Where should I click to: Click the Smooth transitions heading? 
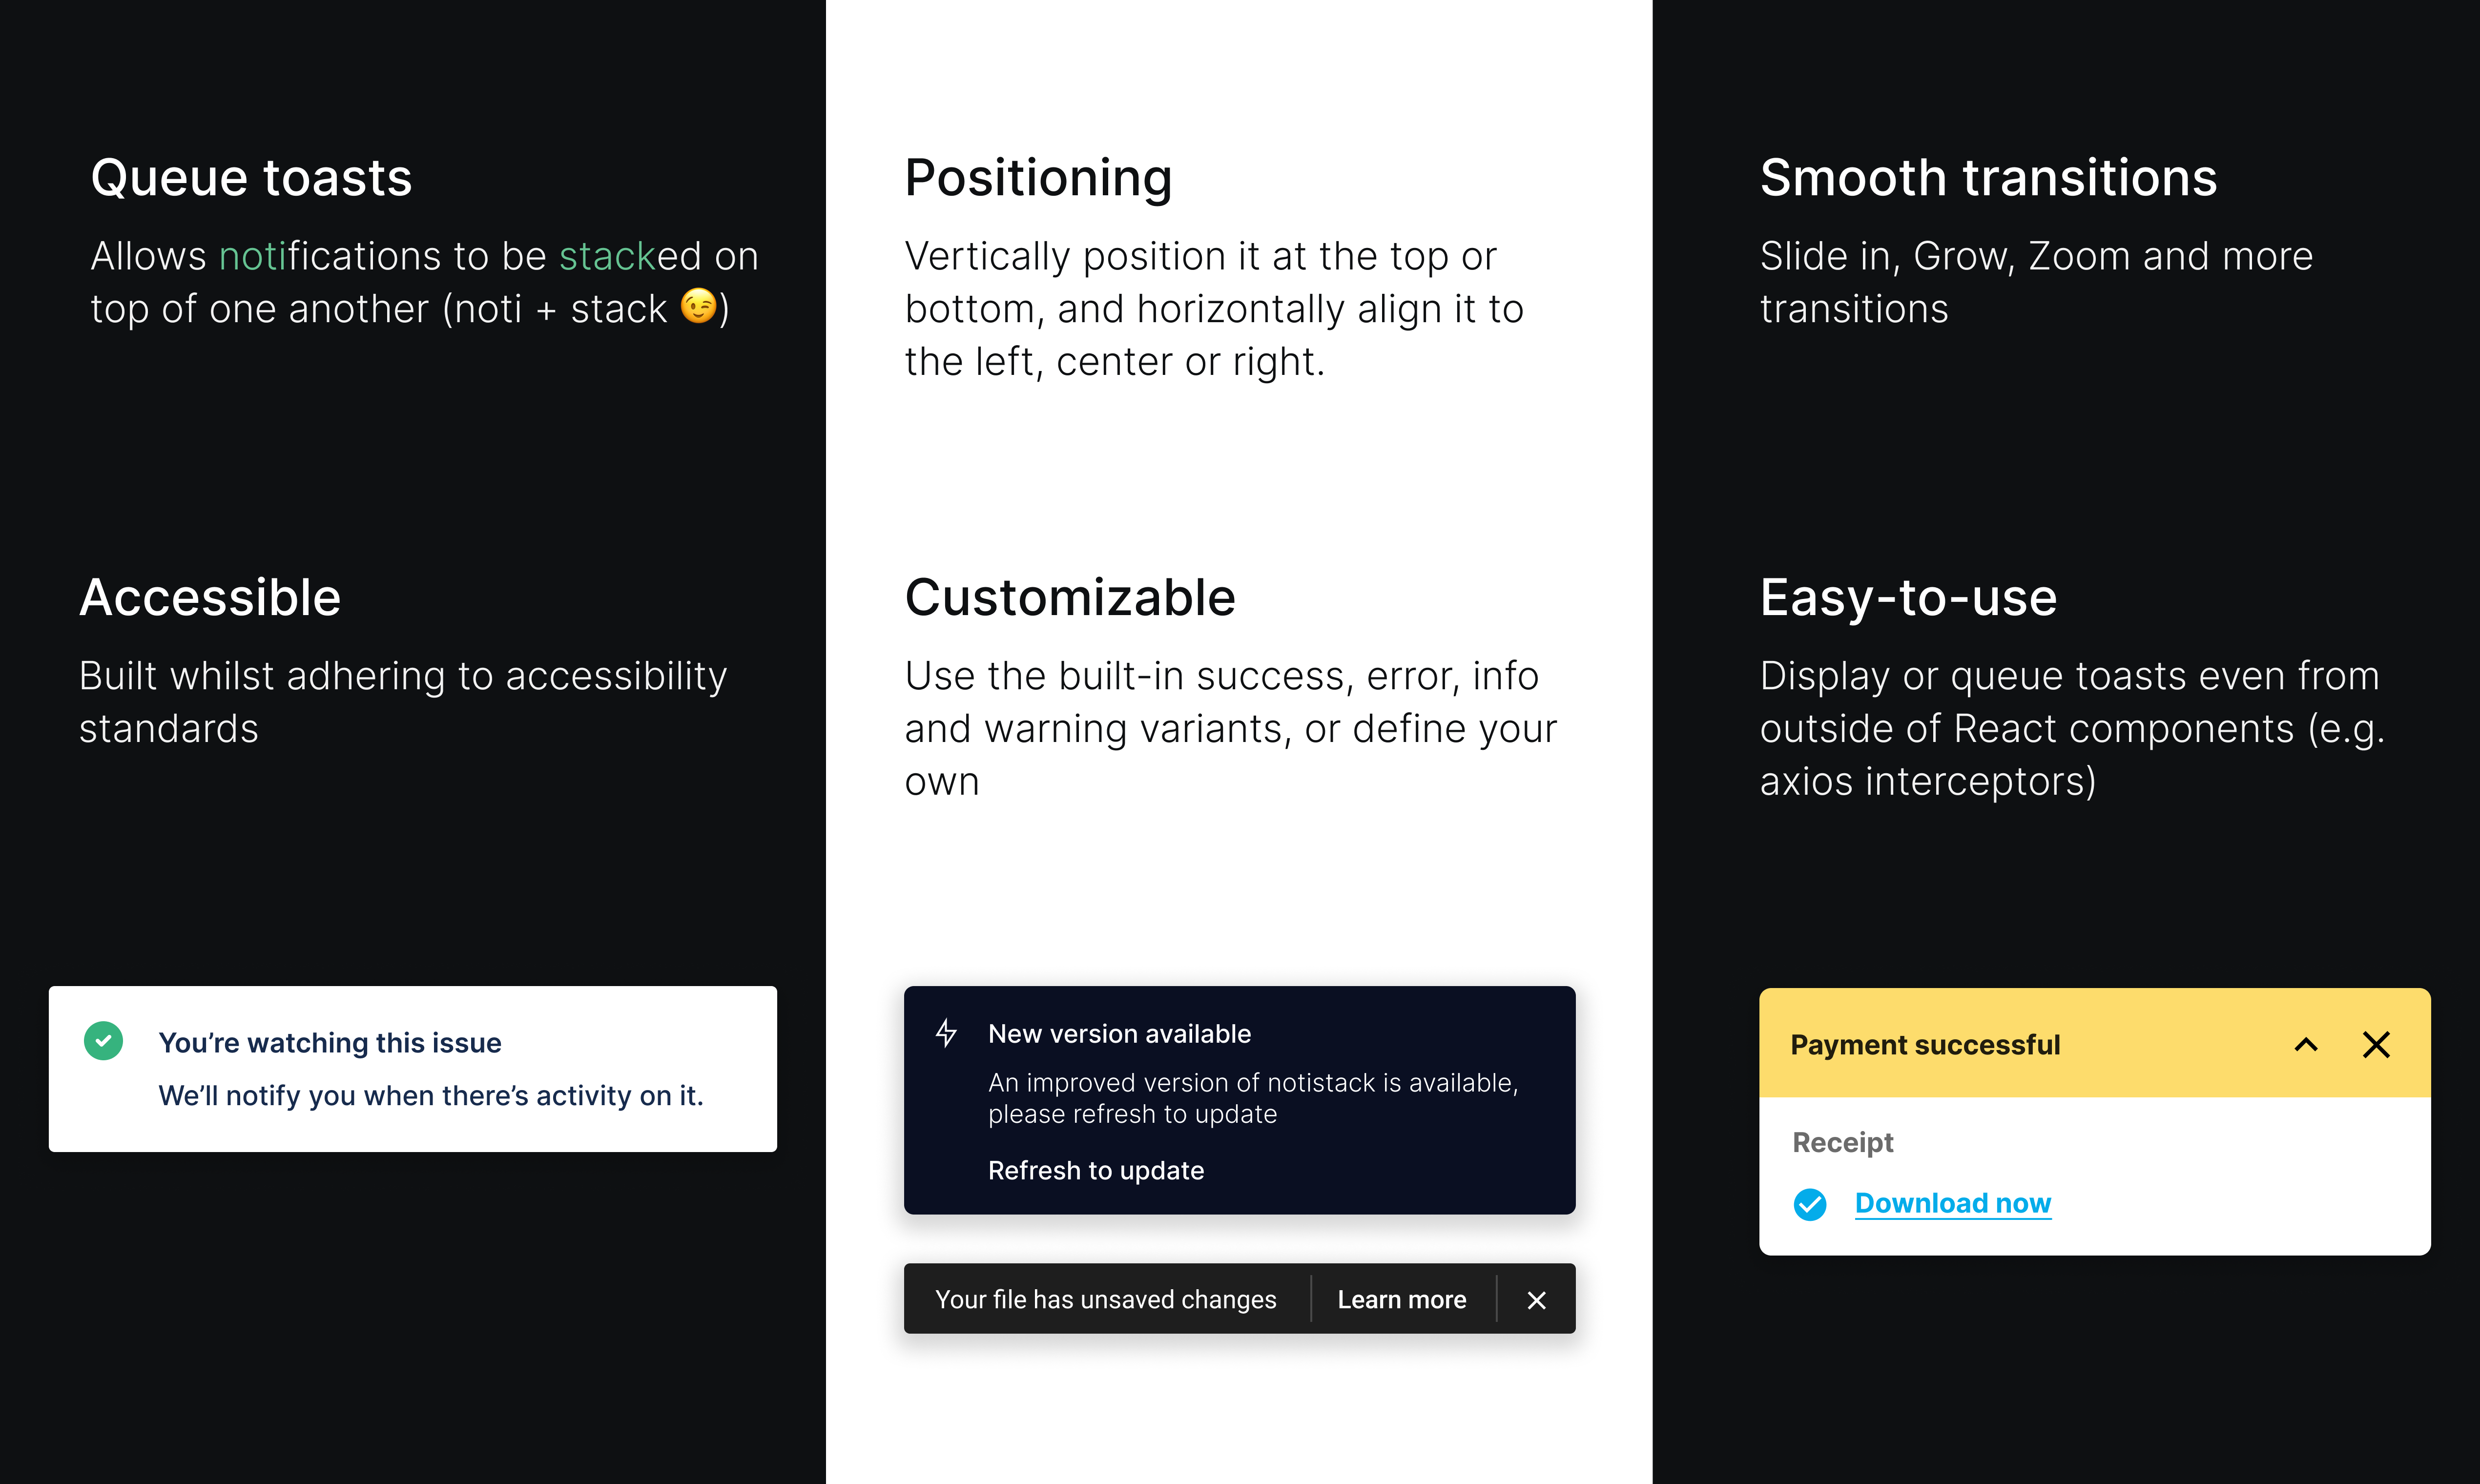pos(1988,178)
